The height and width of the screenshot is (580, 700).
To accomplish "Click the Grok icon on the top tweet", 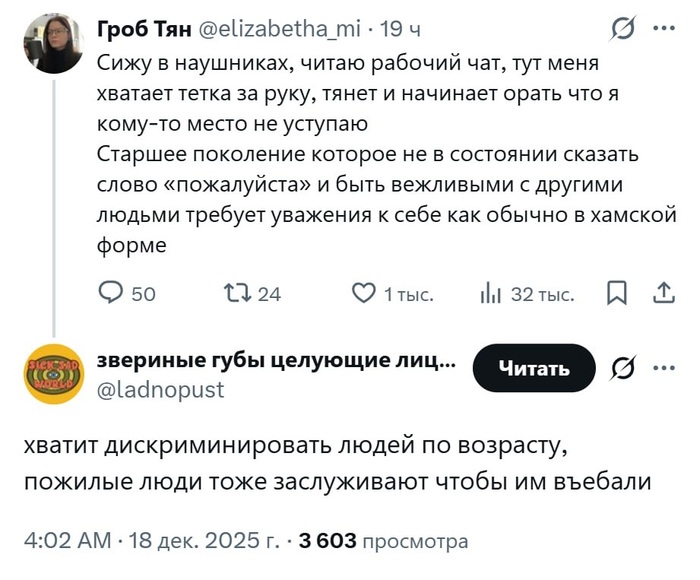I will coord(619,31).
